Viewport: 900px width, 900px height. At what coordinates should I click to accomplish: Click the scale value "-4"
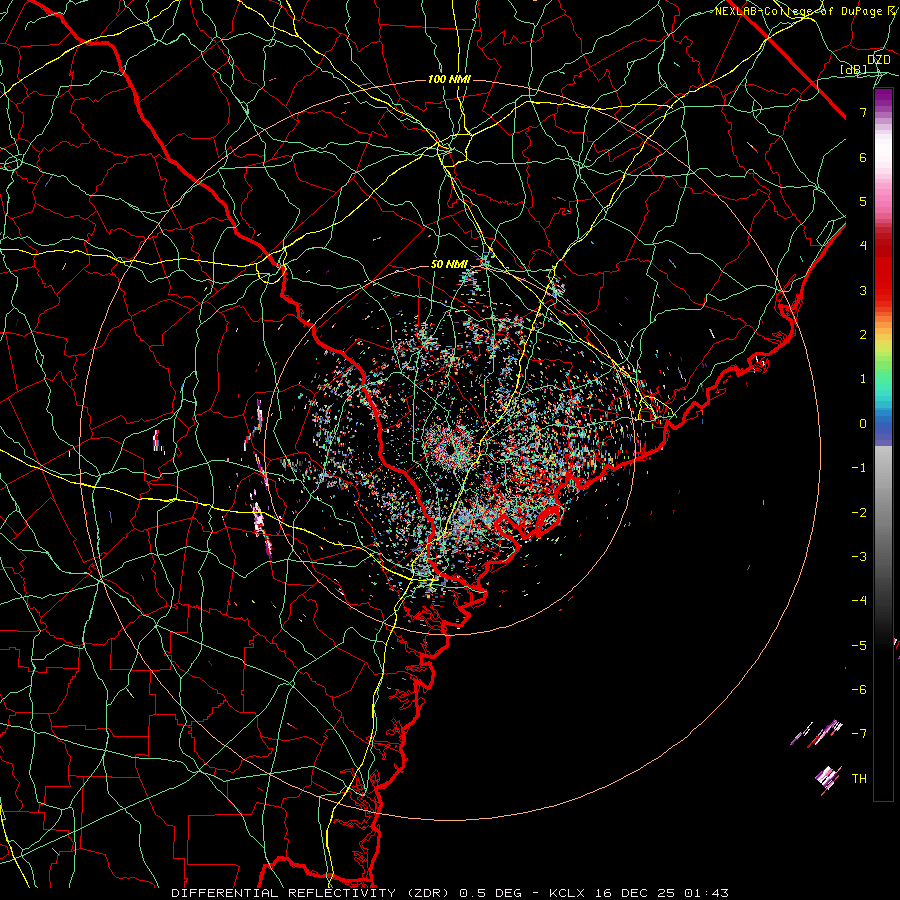coord(859,601)
